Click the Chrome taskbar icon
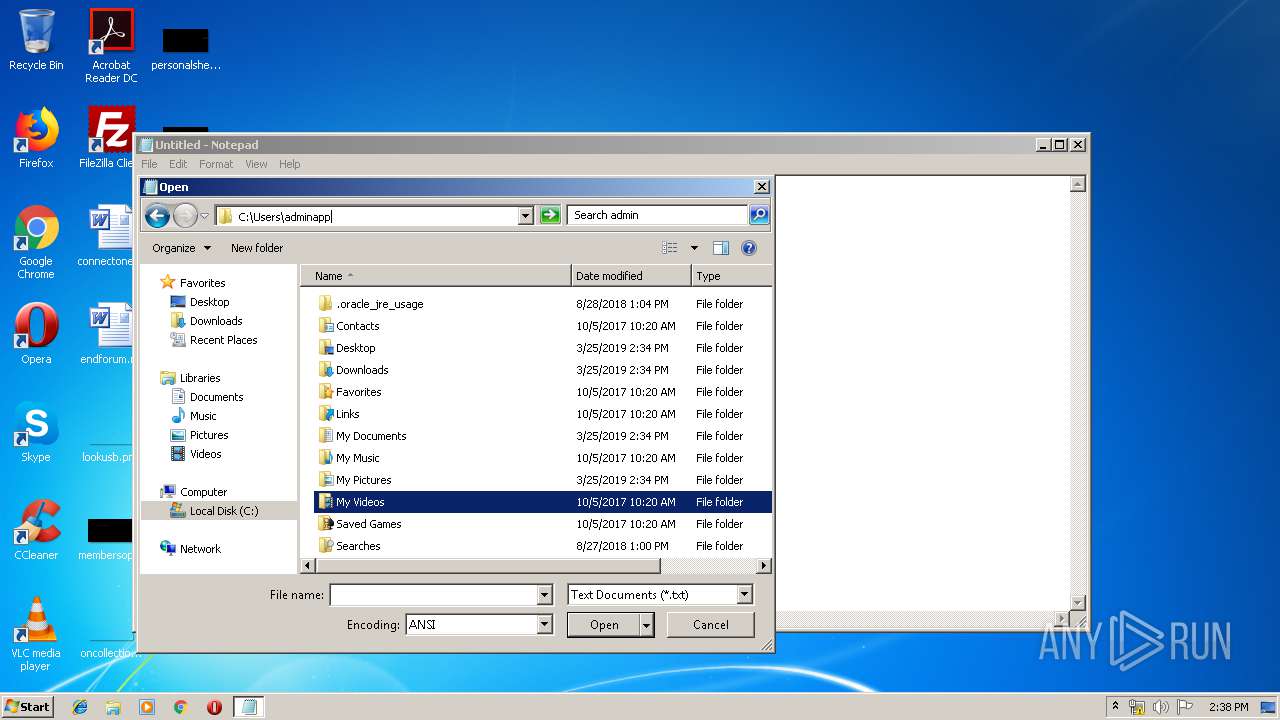This screenshot has width=1280, height=720. point(180,707)
